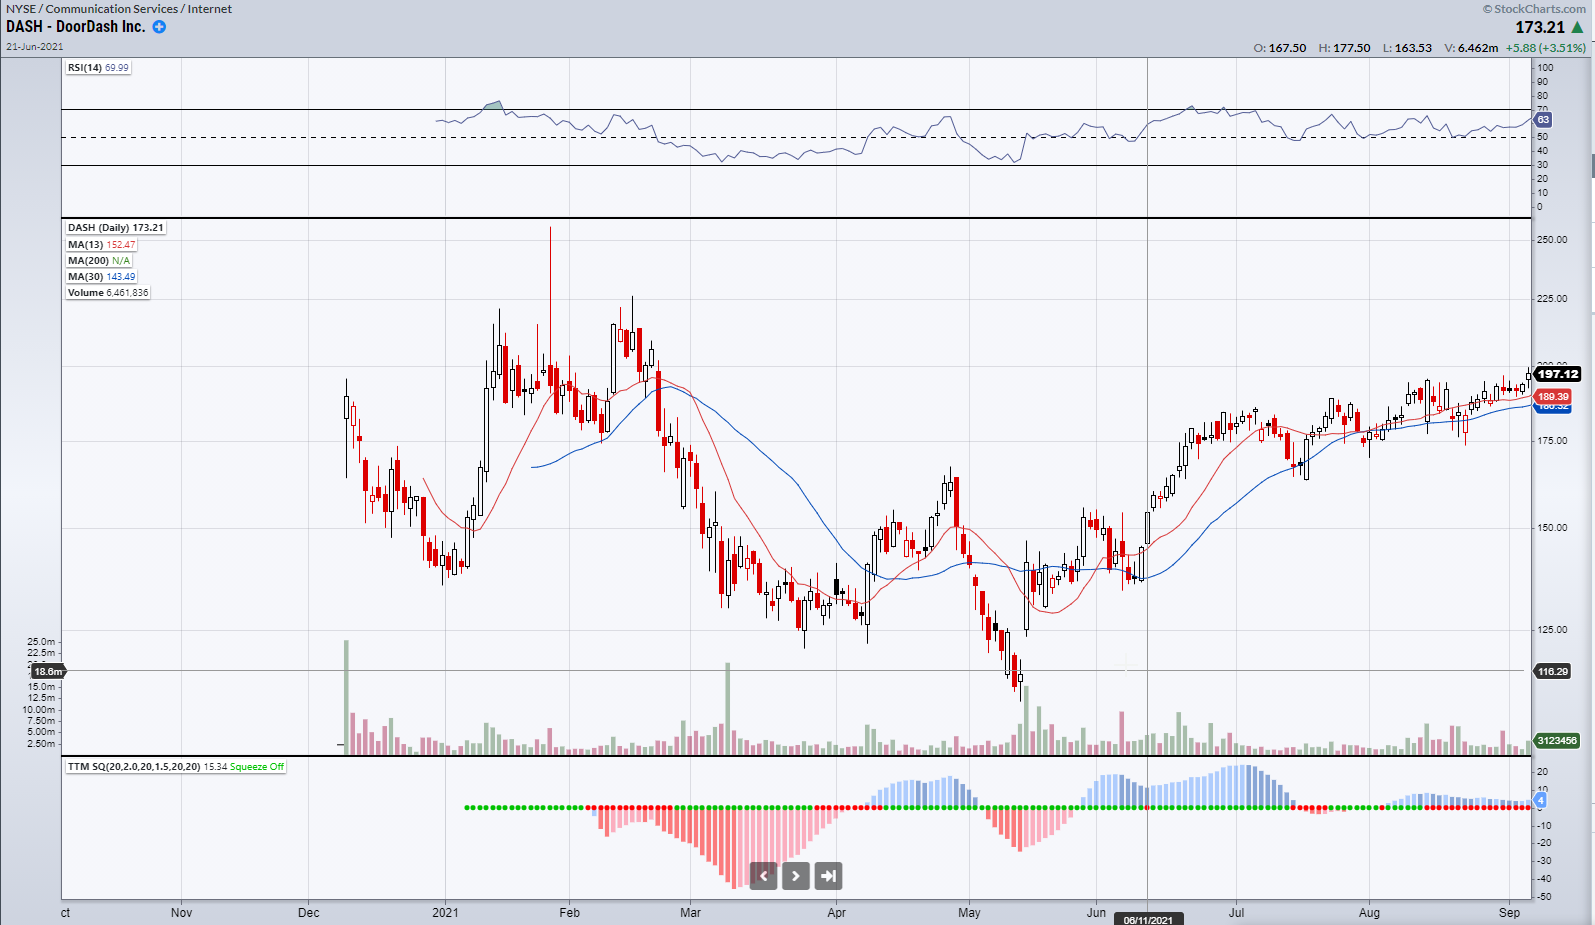Click the +5.88 (+3.51%) change value

1546,48
